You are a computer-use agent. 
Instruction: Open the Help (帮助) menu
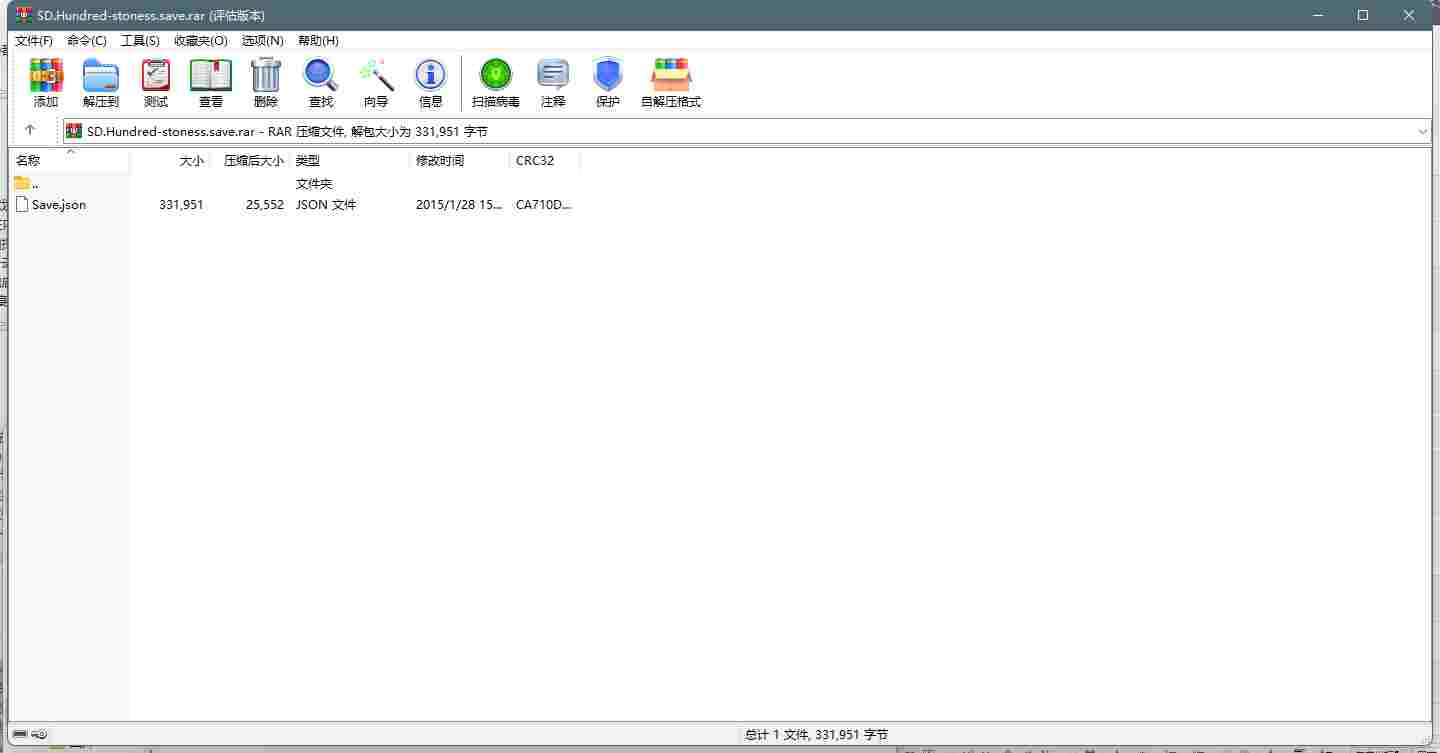click(x=318, y=41)
